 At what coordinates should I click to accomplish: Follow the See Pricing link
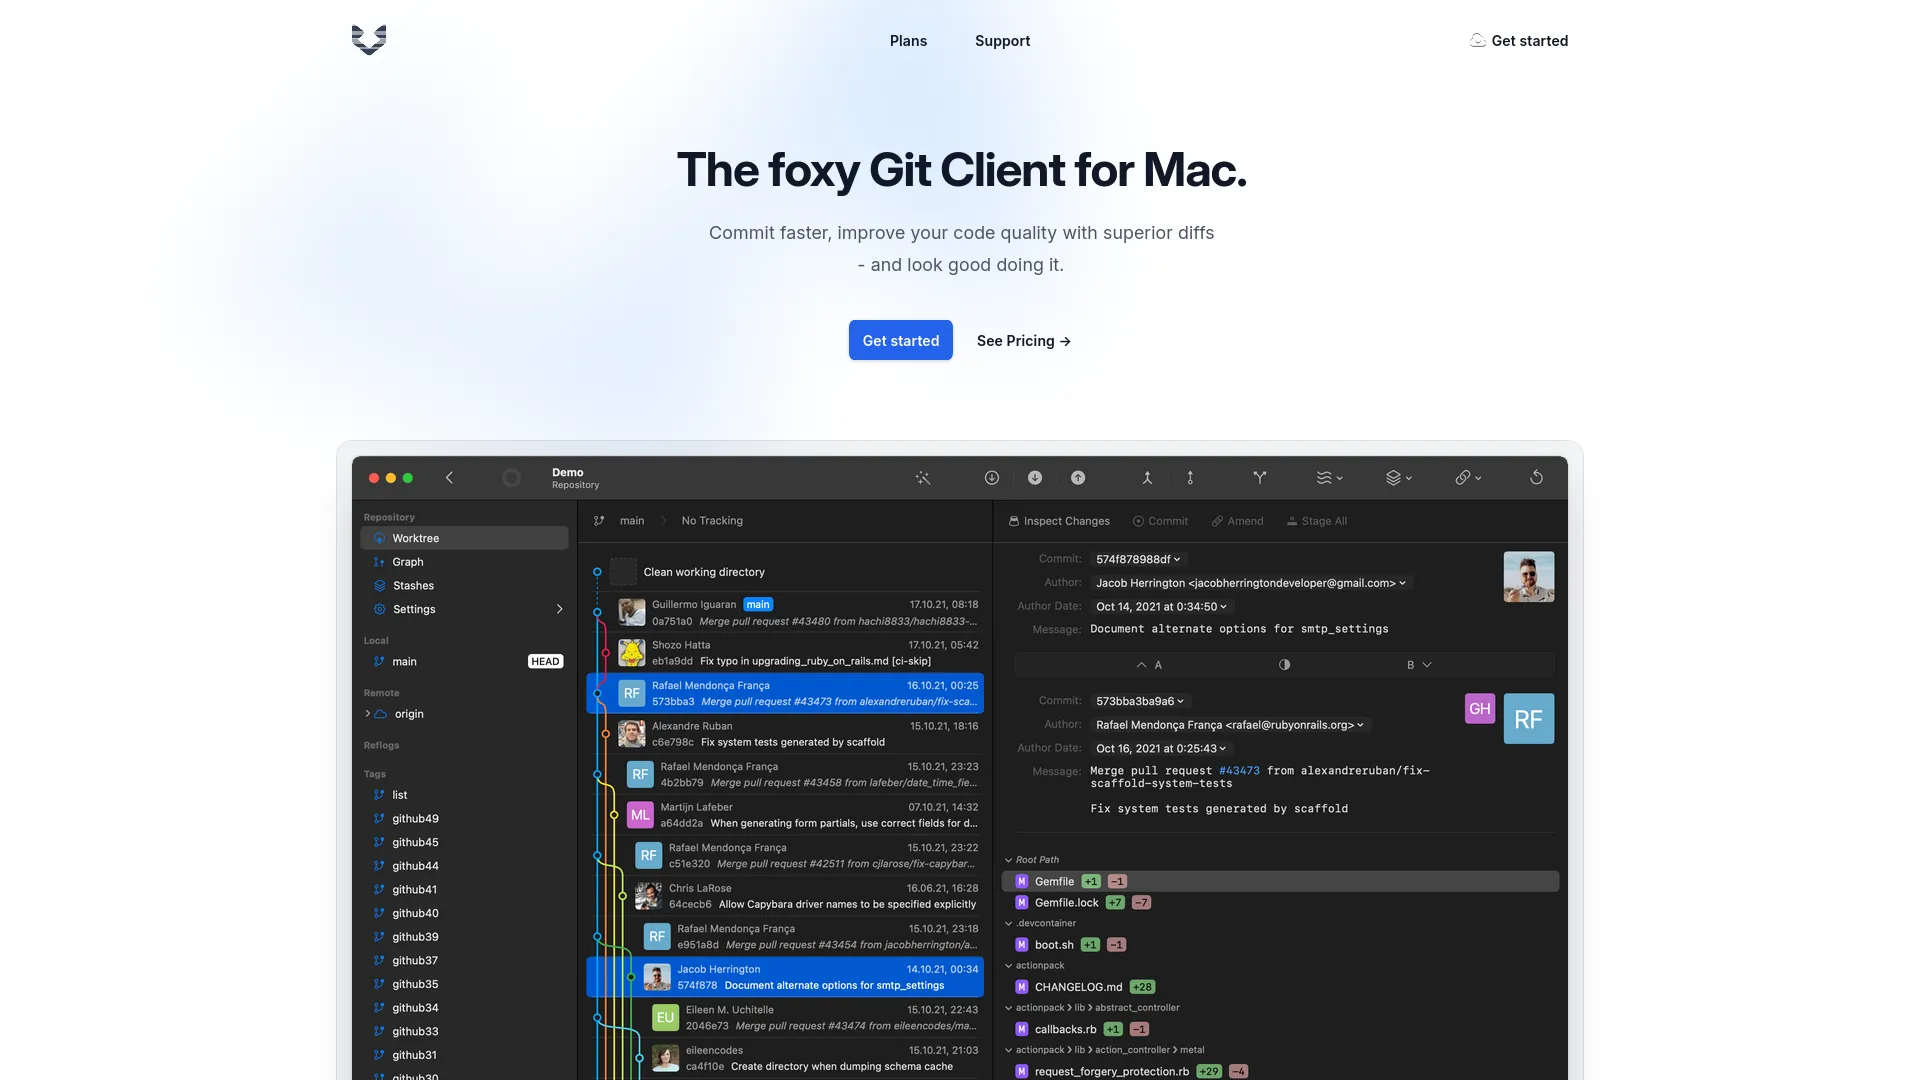1023,341
